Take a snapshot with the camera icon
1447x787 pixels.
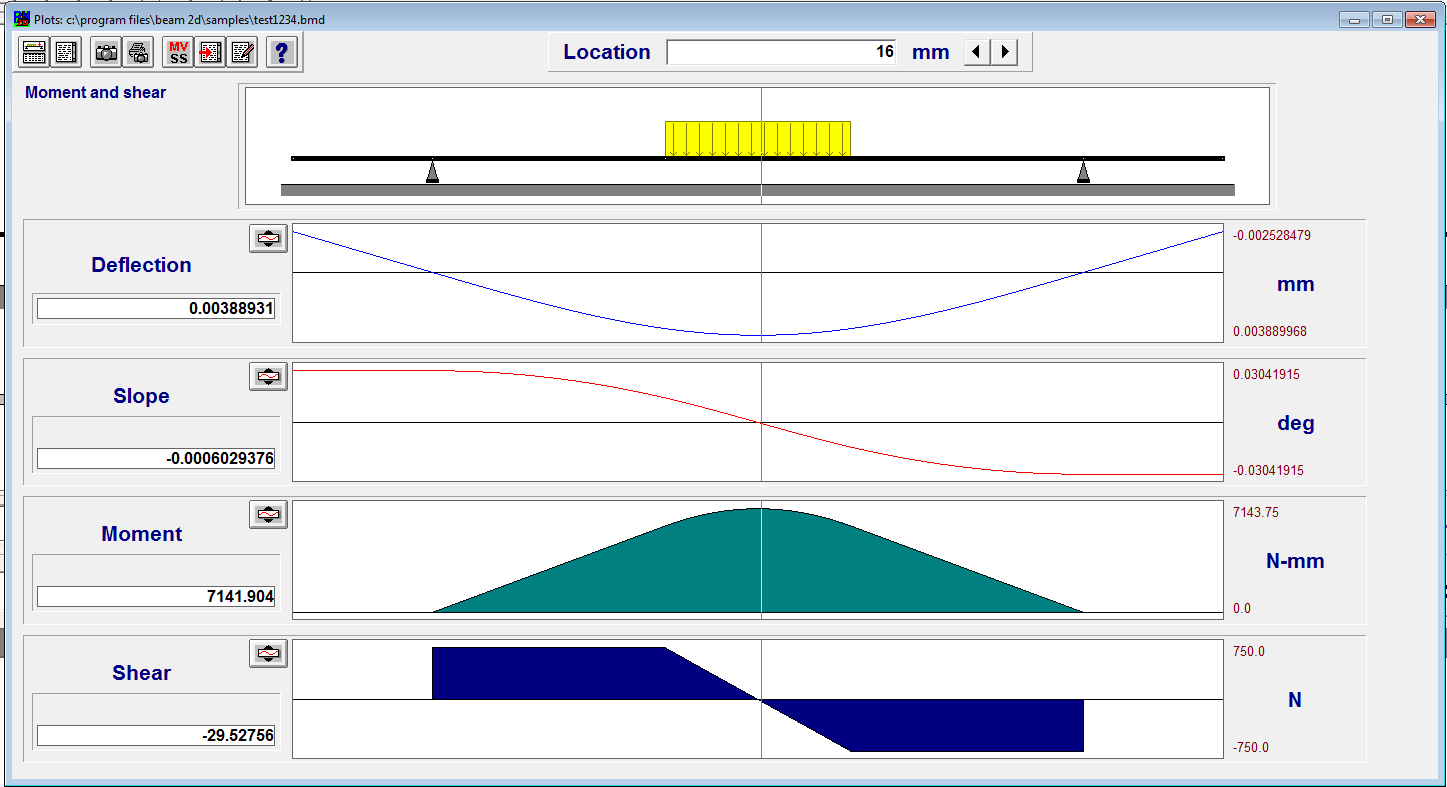point(105,52)
